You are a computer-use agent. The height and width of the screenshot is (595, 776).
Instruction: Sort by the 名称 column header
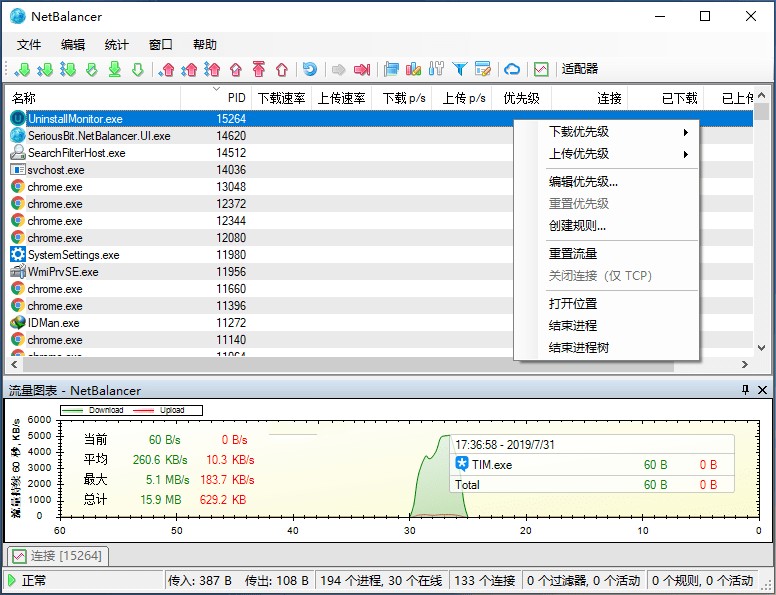pos(94,98)
